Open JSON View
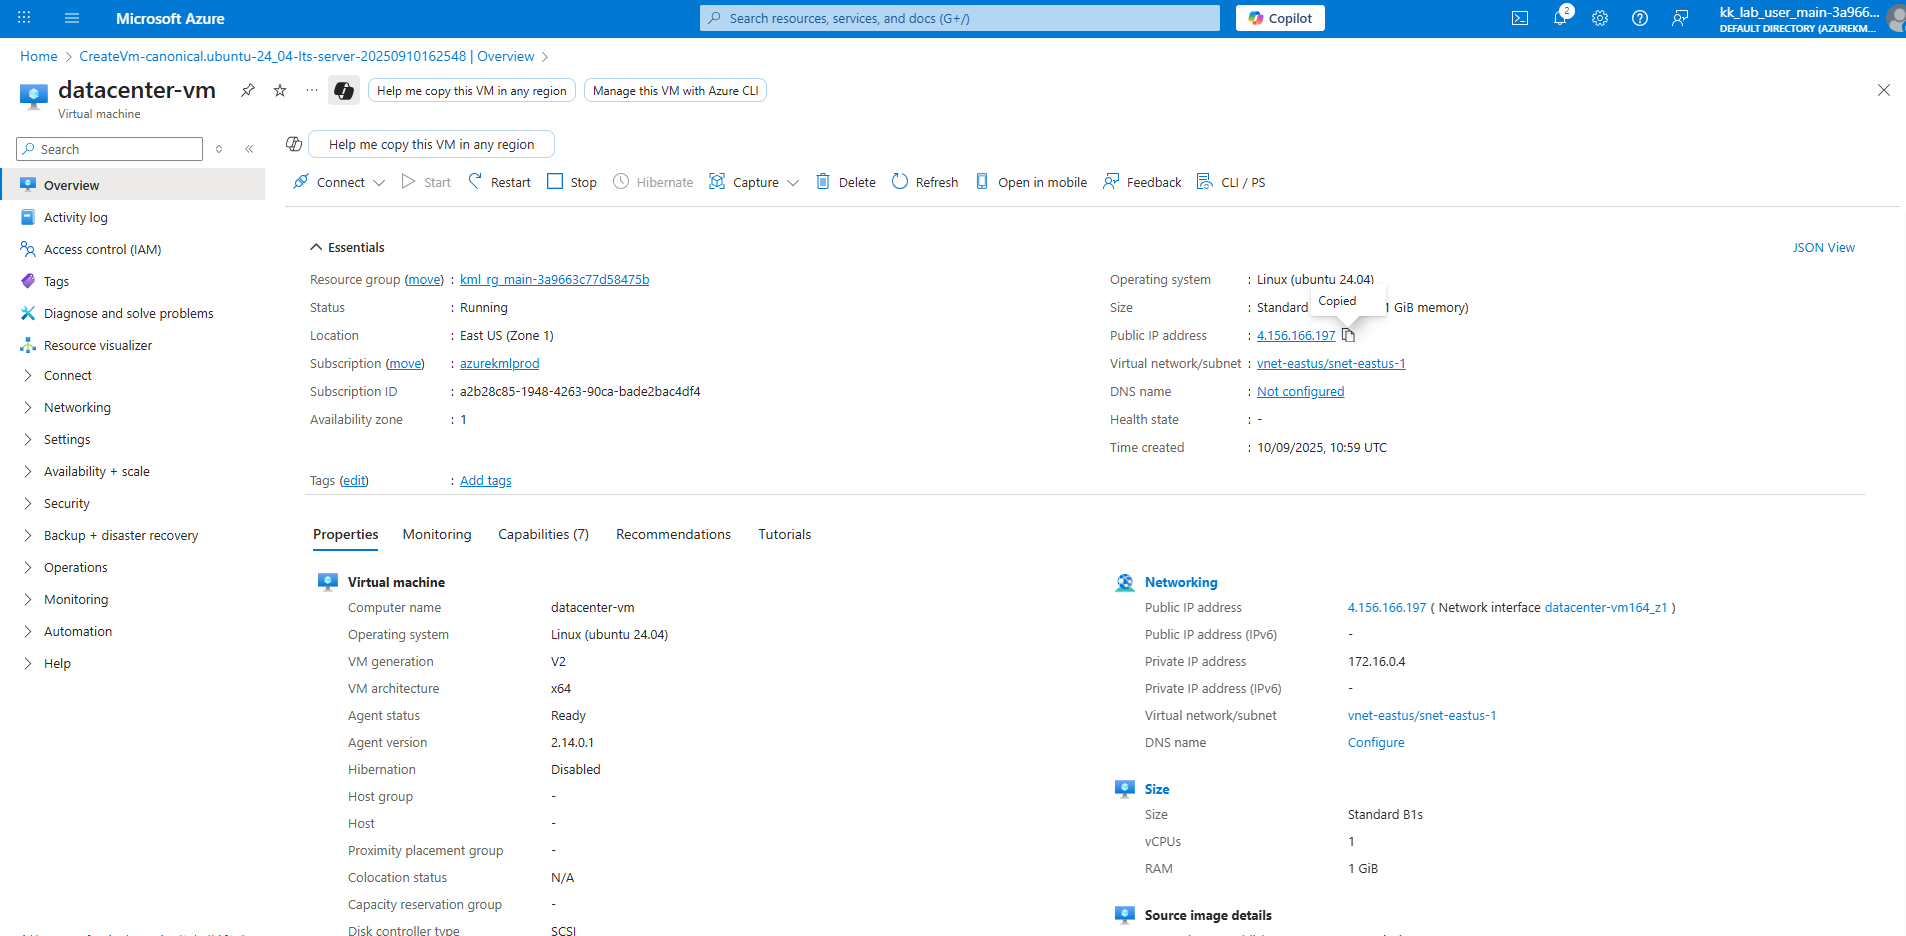 [x=1824, y=248]
